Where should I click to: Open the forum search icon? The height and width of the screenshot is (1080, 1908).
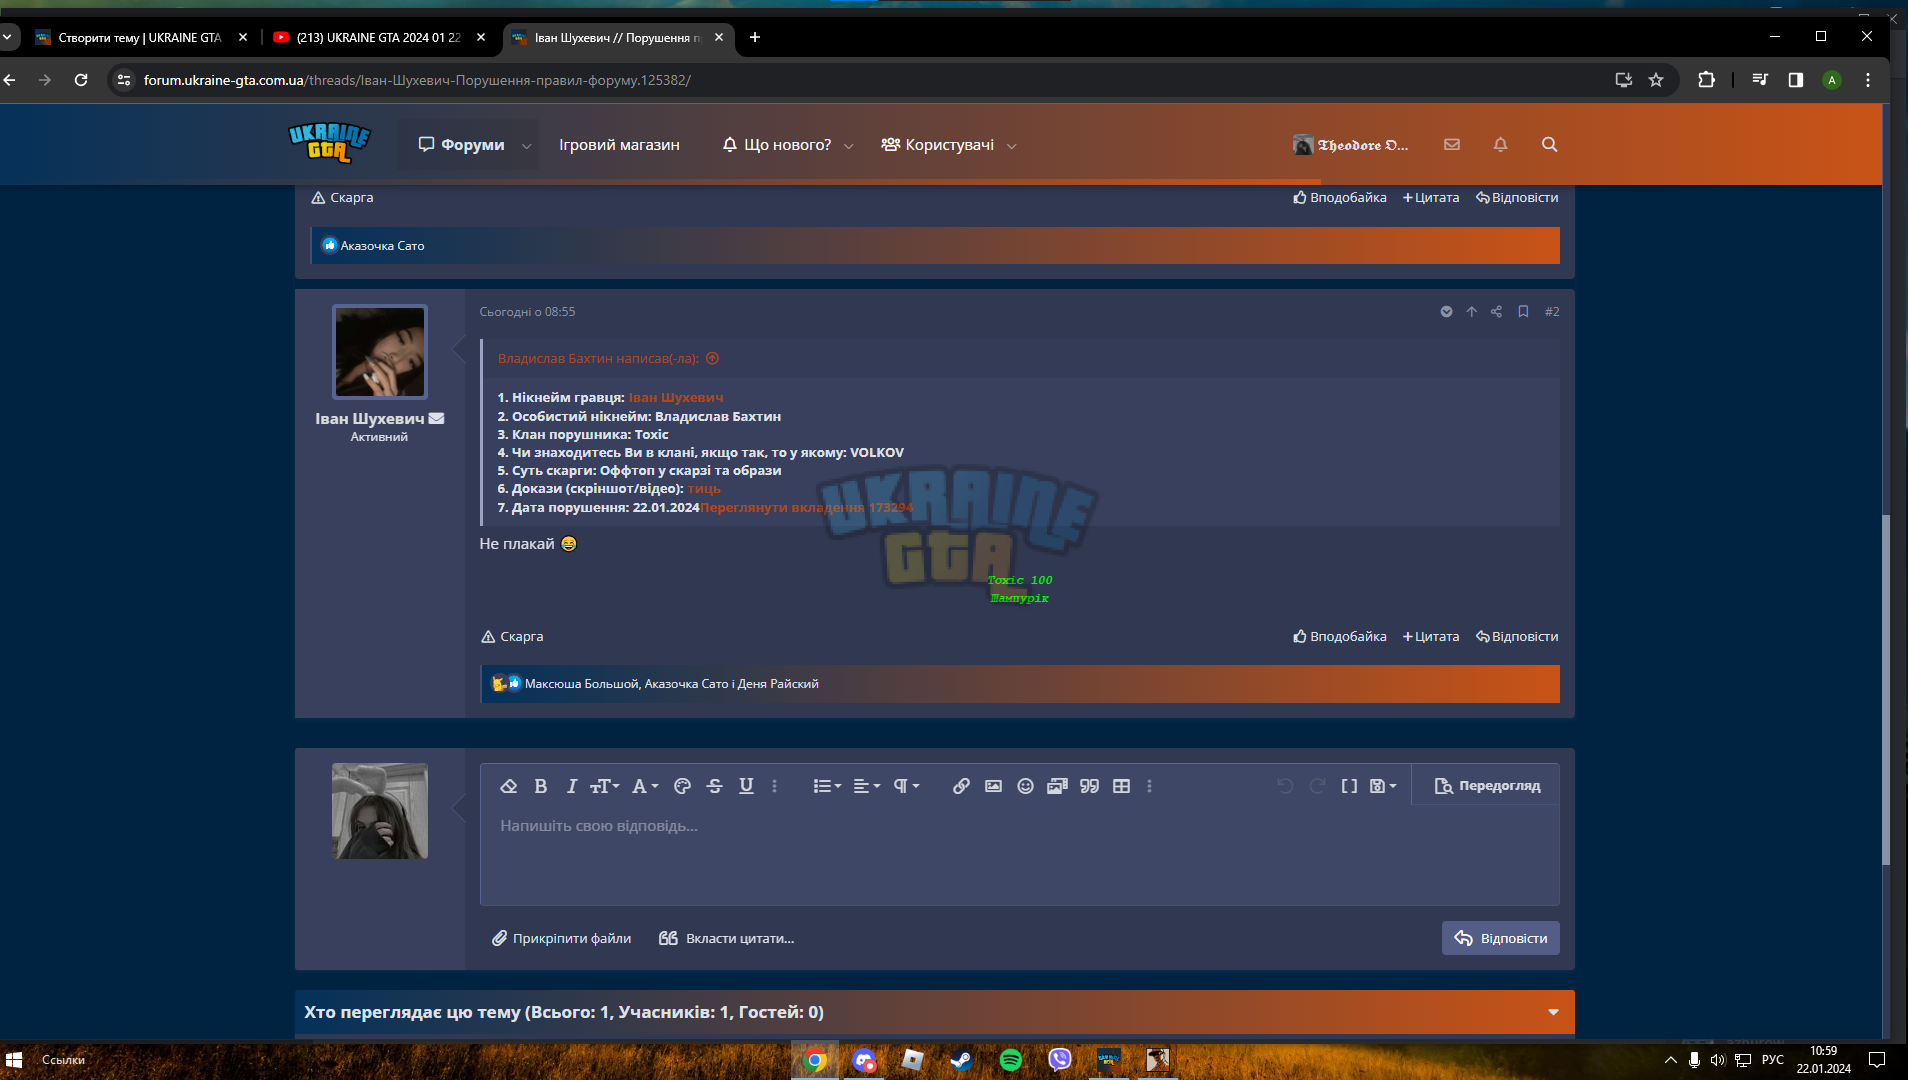(x=1549, y=145)
